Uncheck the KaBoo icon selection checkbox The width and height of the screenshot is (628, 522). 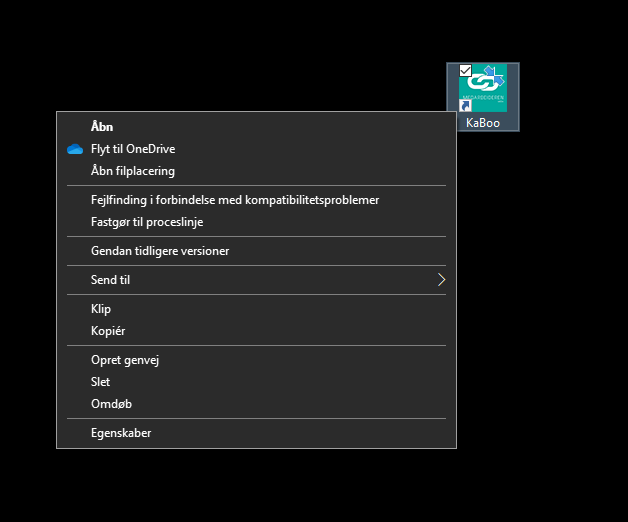(465, 71)
